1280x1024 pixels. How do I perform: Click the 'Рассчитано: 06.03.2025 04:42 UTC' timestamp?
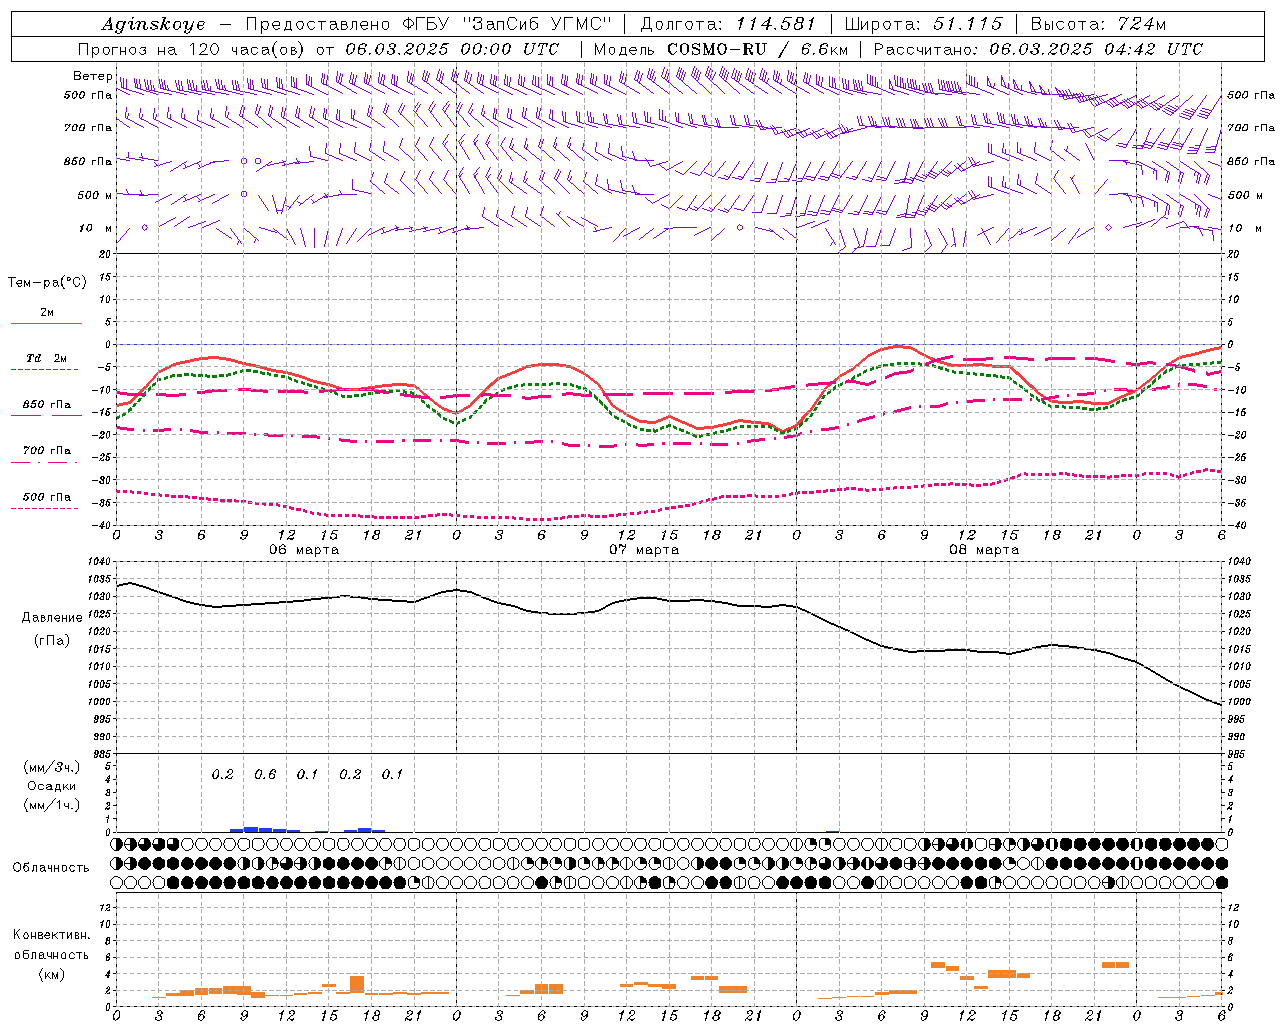[1038, 49]
